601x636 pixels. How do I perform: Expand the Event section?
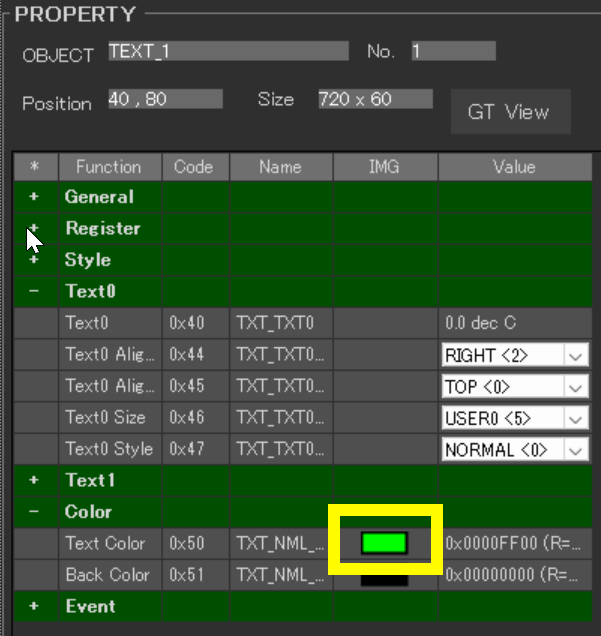point(35,606)
